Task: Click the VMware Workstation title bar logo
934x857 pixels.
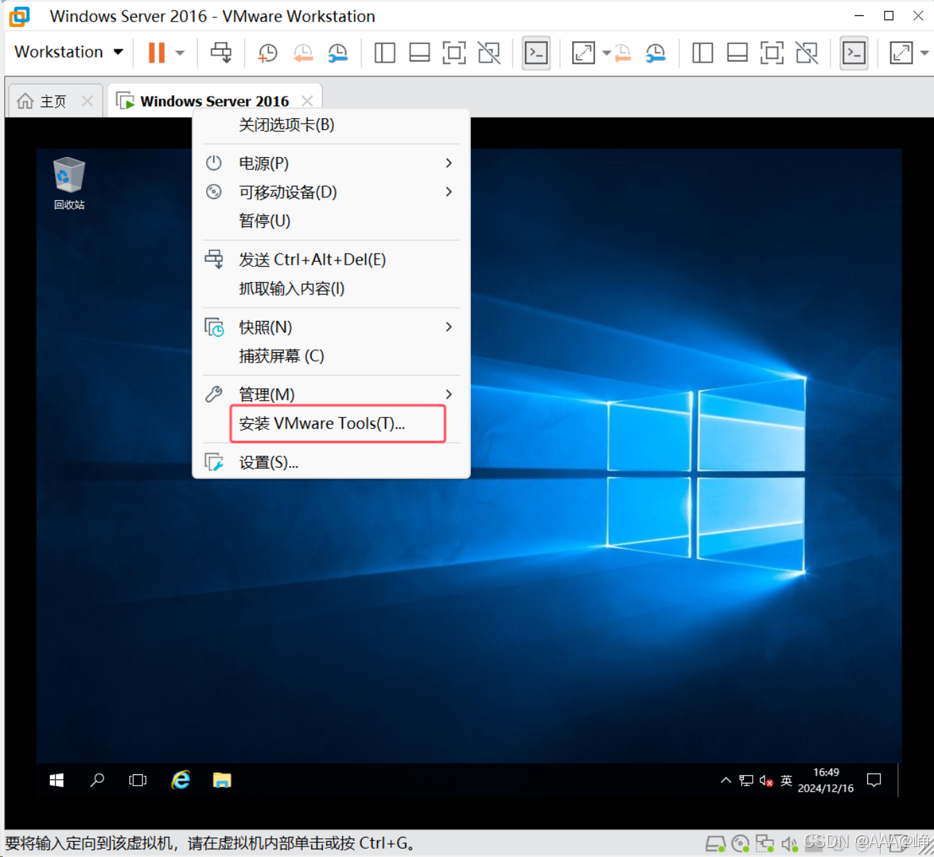Action: click(20, 16)
